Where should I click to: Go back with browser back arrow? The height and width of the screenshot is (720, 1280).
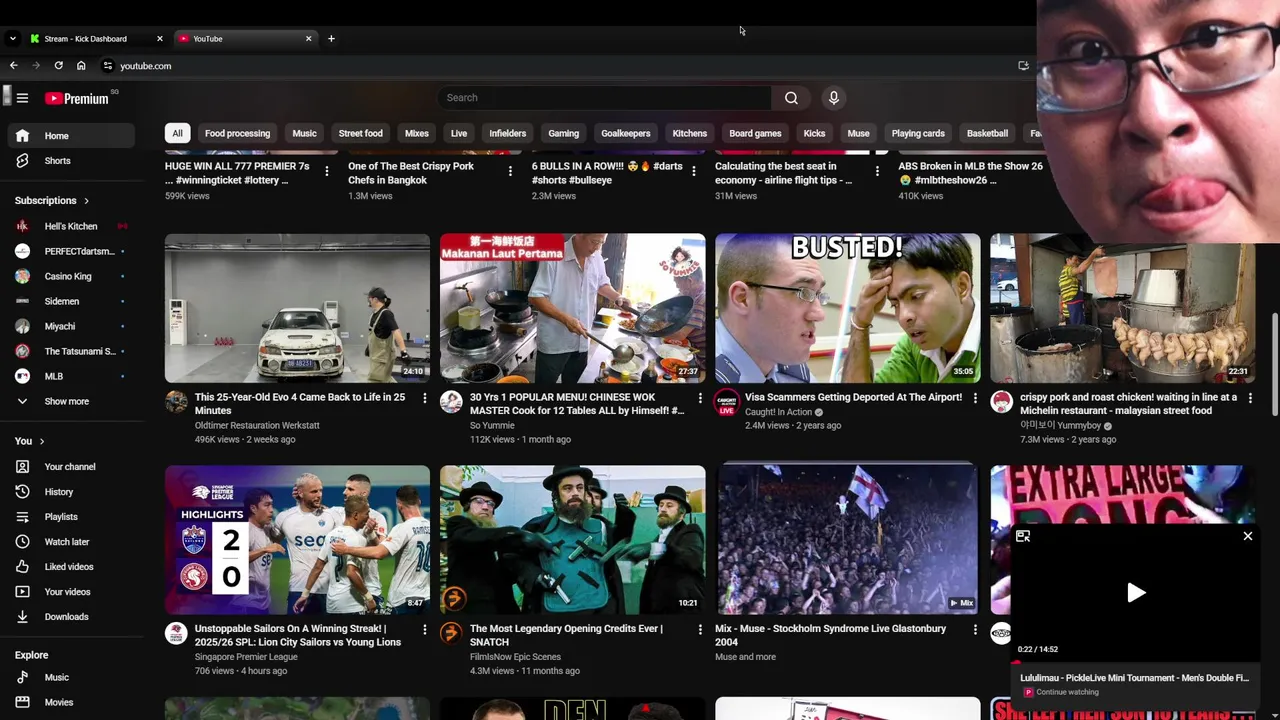click(13, 66)
